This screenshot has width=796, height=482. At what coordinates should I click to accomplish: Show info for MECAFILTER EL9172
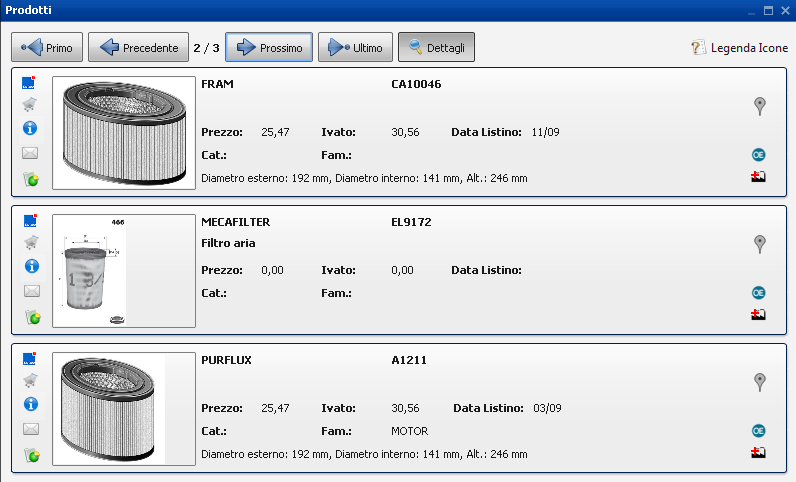click(31, 266)
